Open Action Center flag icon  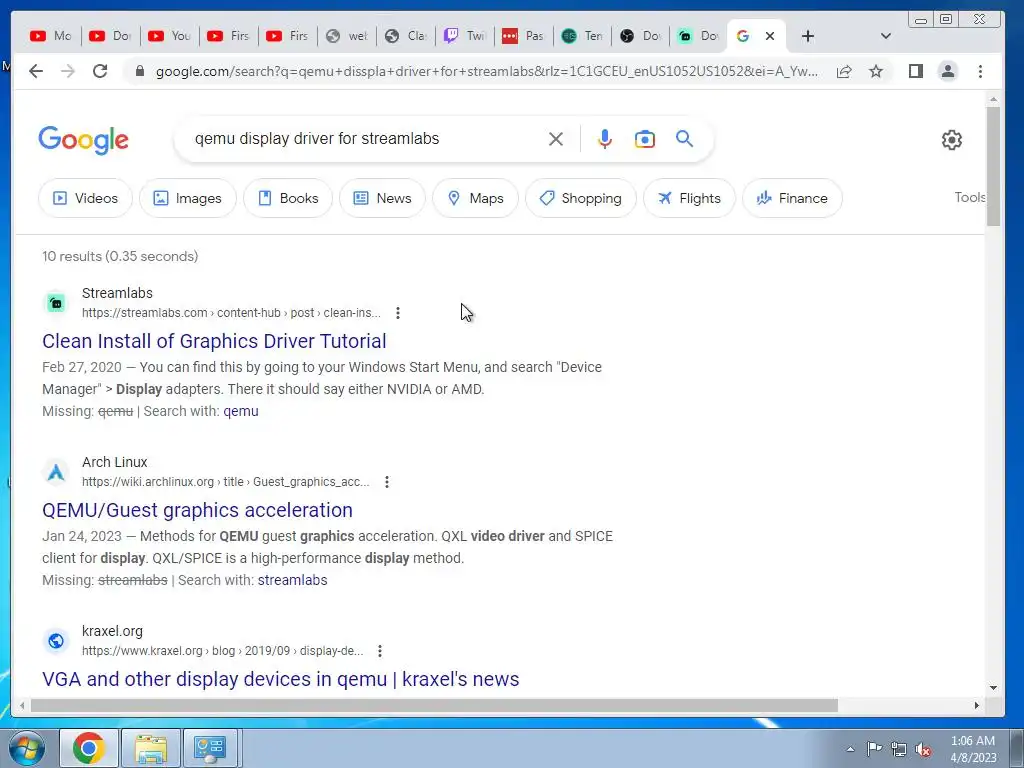[x=874, y=749]
